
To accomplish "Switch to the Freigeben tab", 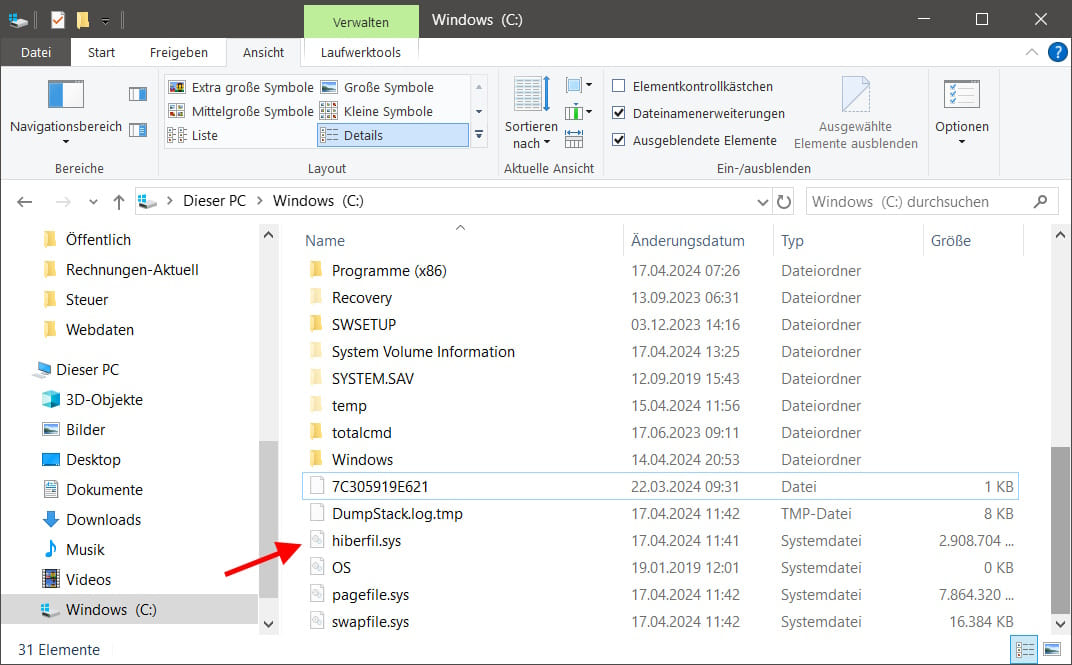I will pos(178,52).
